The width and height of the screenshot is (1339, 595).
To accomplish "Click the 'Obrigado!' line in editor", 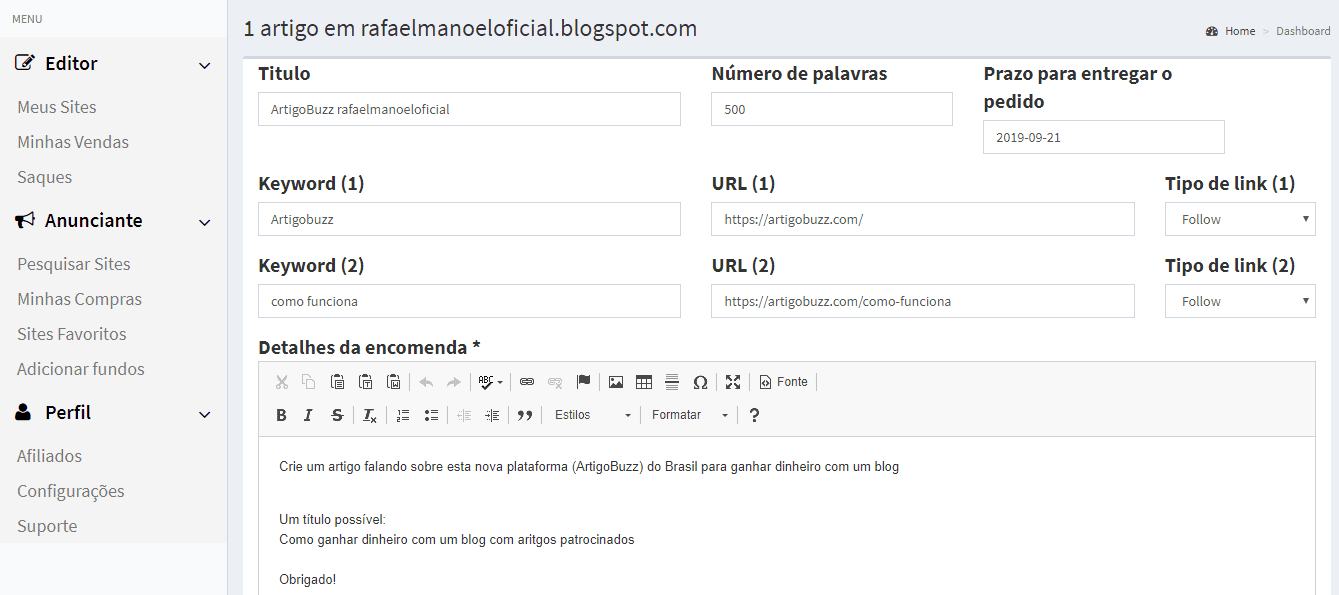I will click(308, 579).
